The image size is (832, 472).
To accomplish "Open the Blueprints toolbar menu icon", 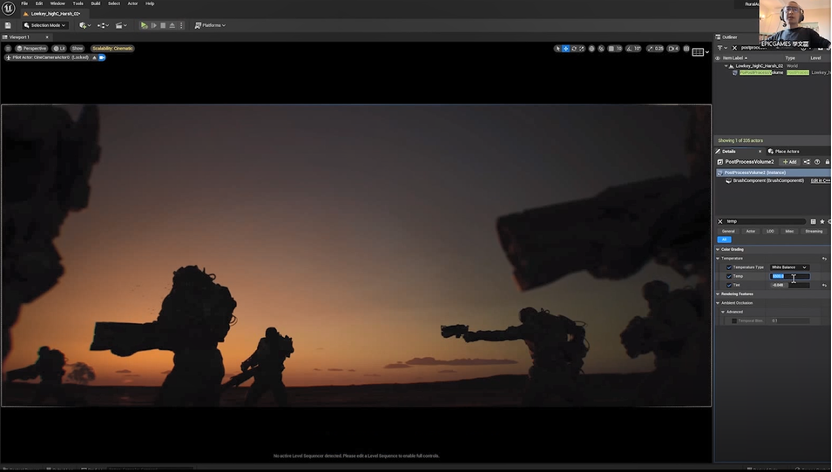I will click(102, 25).
